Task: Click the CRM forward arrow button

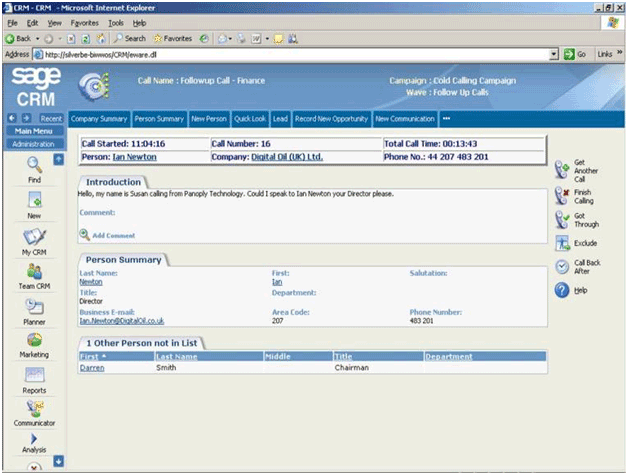Action: pos(26,118)
